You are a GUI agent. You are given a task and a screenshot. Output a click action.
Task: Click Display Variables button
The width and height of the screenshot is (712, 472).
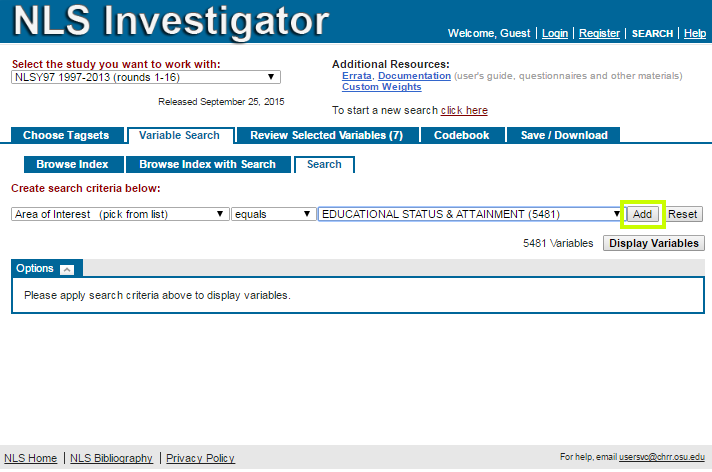pos(653,243)
